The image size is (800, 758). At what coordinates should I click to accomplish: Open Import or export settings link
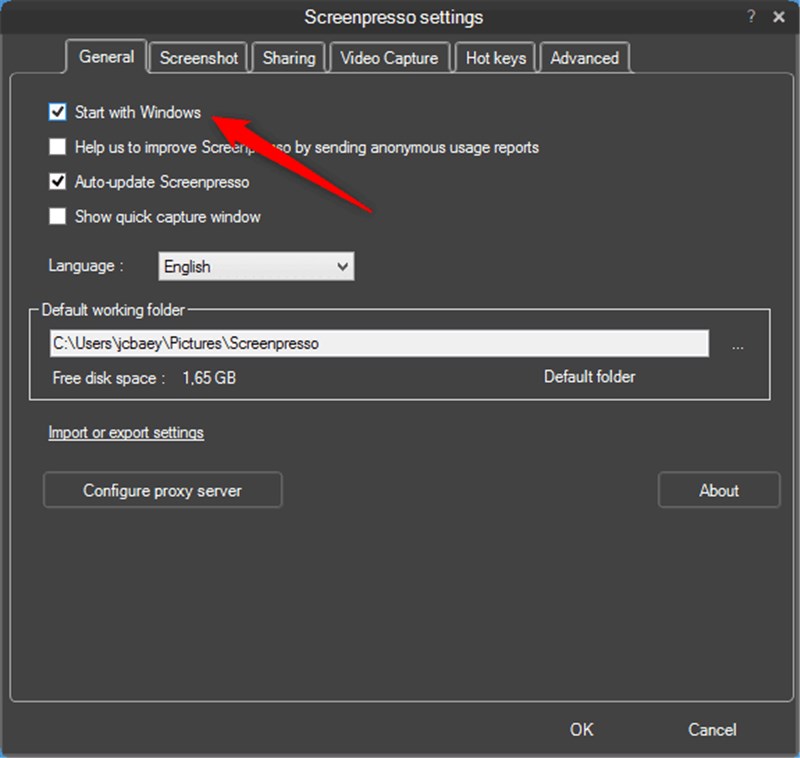126,433
